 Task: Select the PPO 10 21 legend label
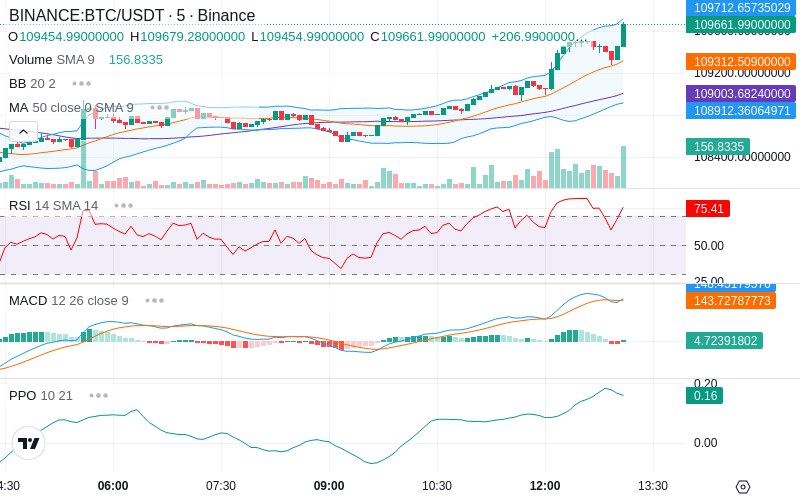[41, 395]
